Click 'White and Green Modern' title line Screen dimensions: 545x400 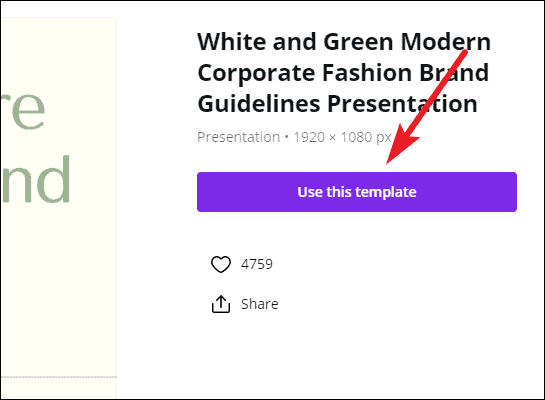[x=344, y=42]
